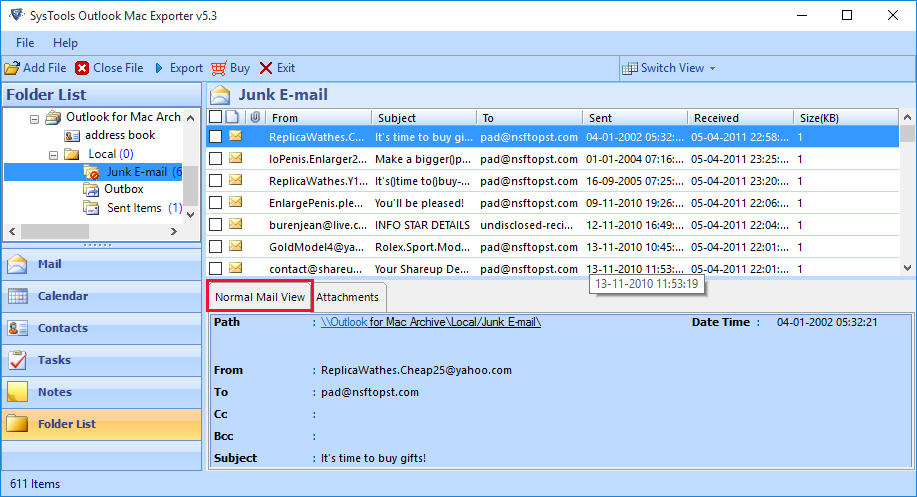917x497 pixels.
Task: Click the Contacts card icon in sidebar
Action: coord(18,328)
